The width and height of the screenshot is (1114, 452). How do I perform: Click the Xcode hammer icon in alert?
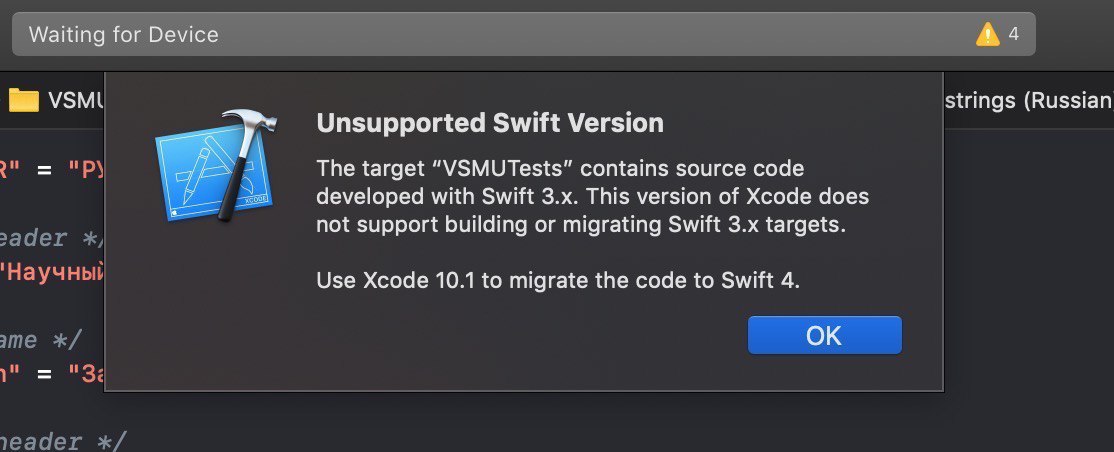pyautogui.click(x=215, y=165)
